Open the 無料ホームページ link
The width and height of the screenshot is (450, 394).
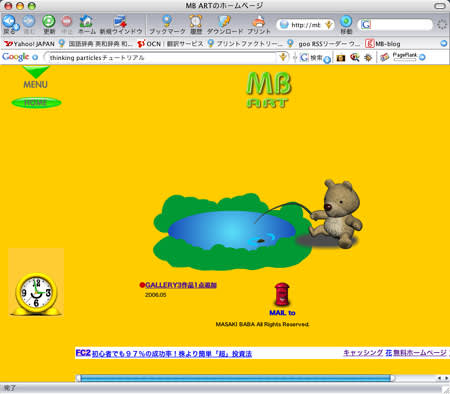coord(420,353)
